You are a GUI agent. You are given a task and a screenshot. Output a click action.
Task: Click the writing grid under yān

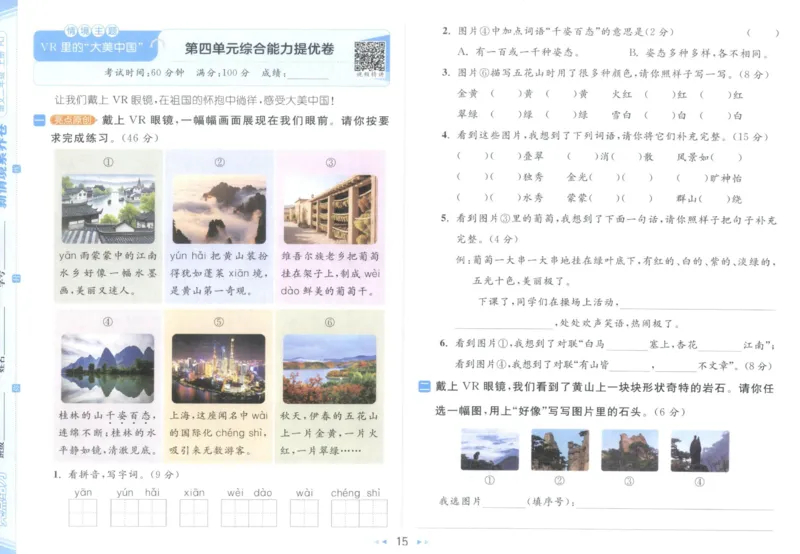83,513
